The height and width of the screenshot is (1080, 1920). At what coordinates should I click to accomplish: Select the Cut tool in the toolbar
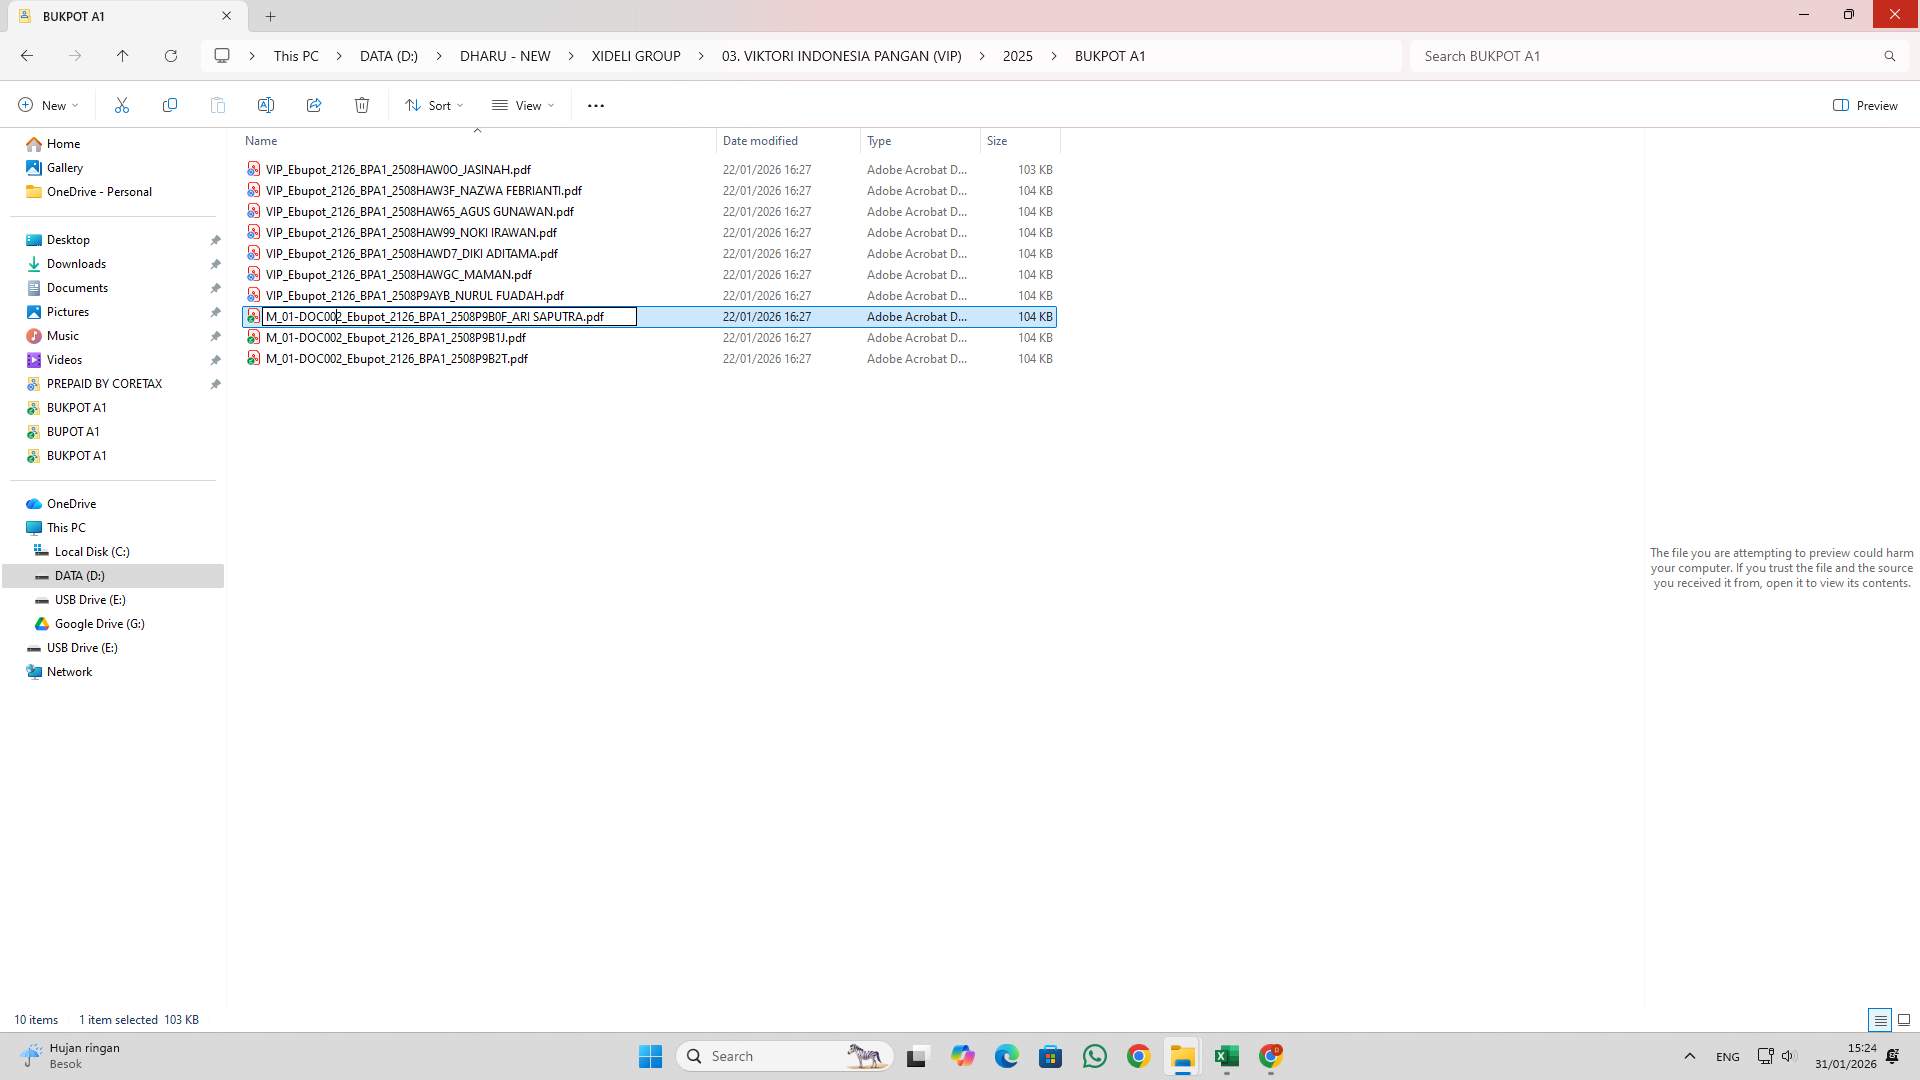(122, 105)
